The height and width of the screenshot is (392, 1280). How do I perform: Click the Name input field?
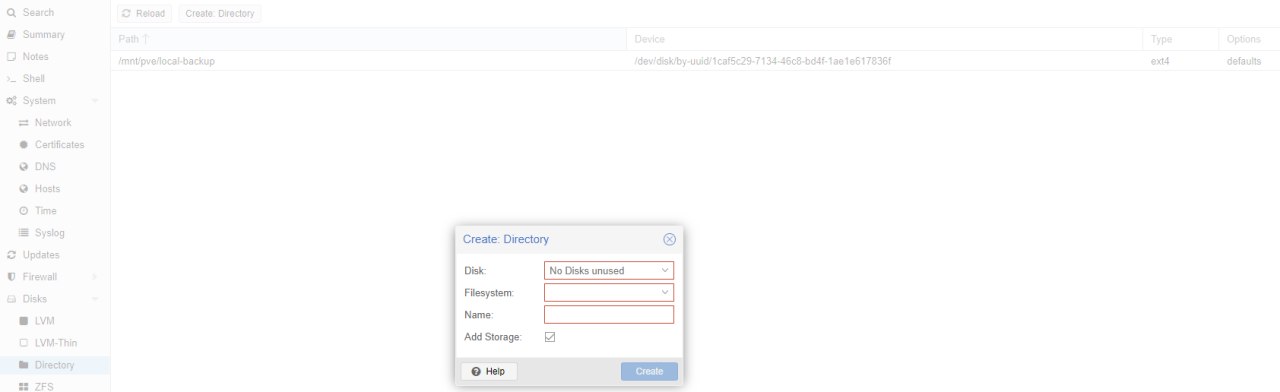pyautogui.click(x=609, y=314)
